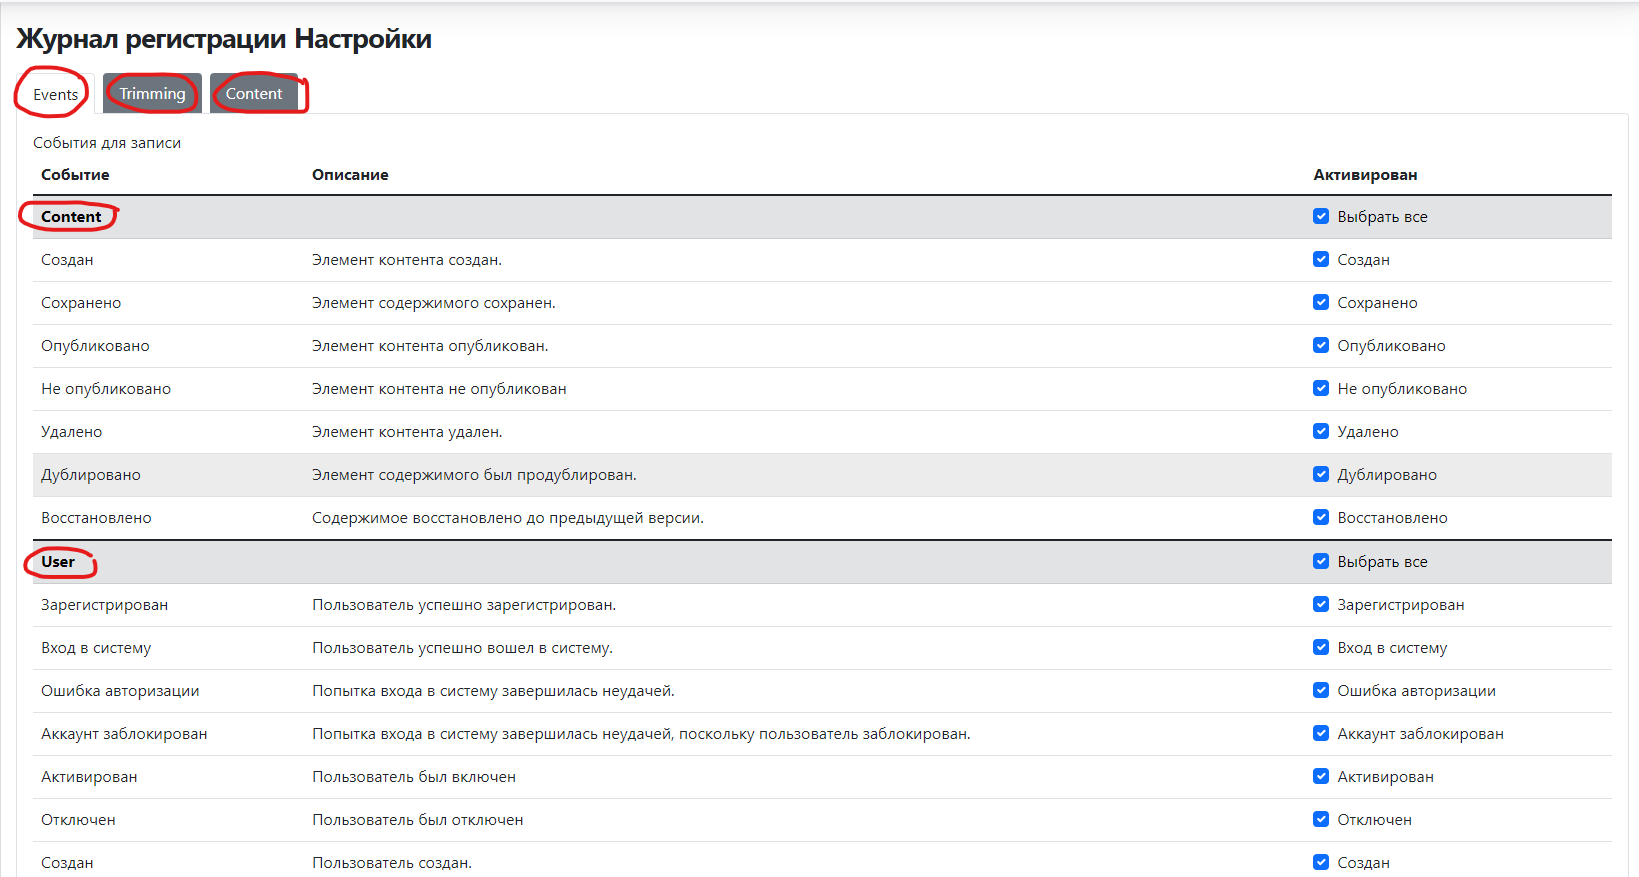
Task: Click description 'Элемент содержимого был продублирован.'
Action: 474,475
